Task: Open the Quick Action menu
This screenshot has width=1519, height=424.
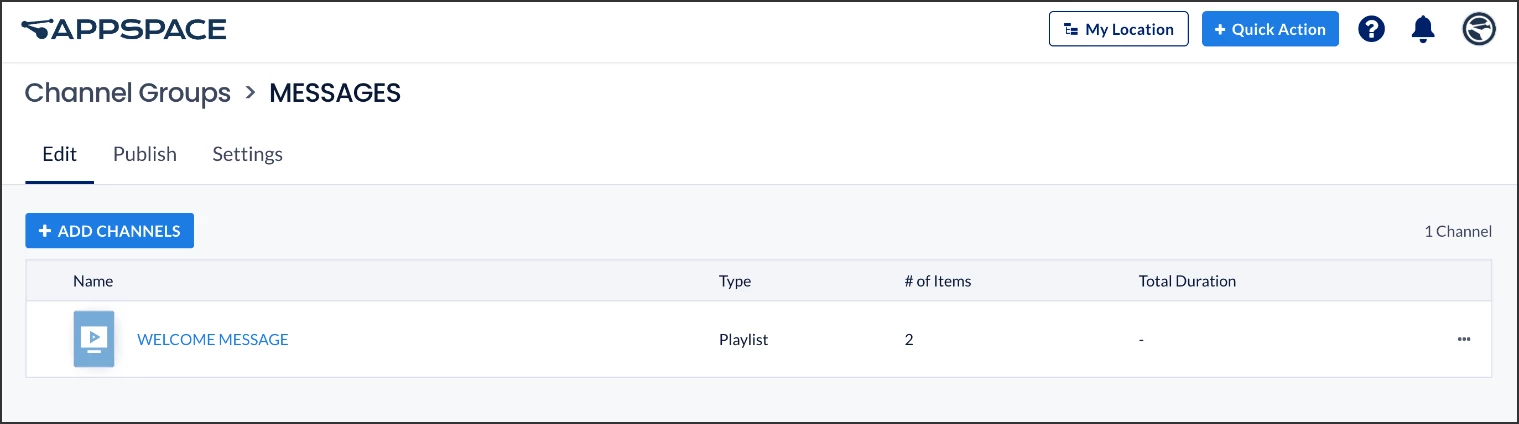Action: [1270, 29]
